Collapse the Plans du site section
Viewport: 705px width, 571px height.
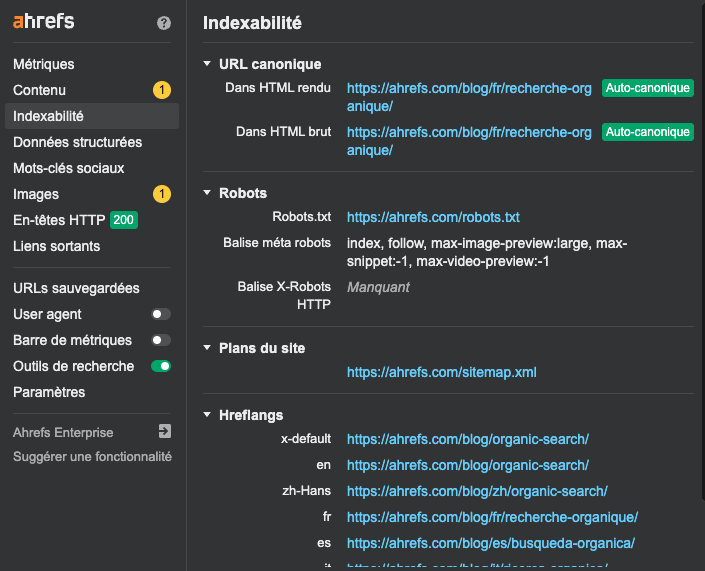pos(207,348)
